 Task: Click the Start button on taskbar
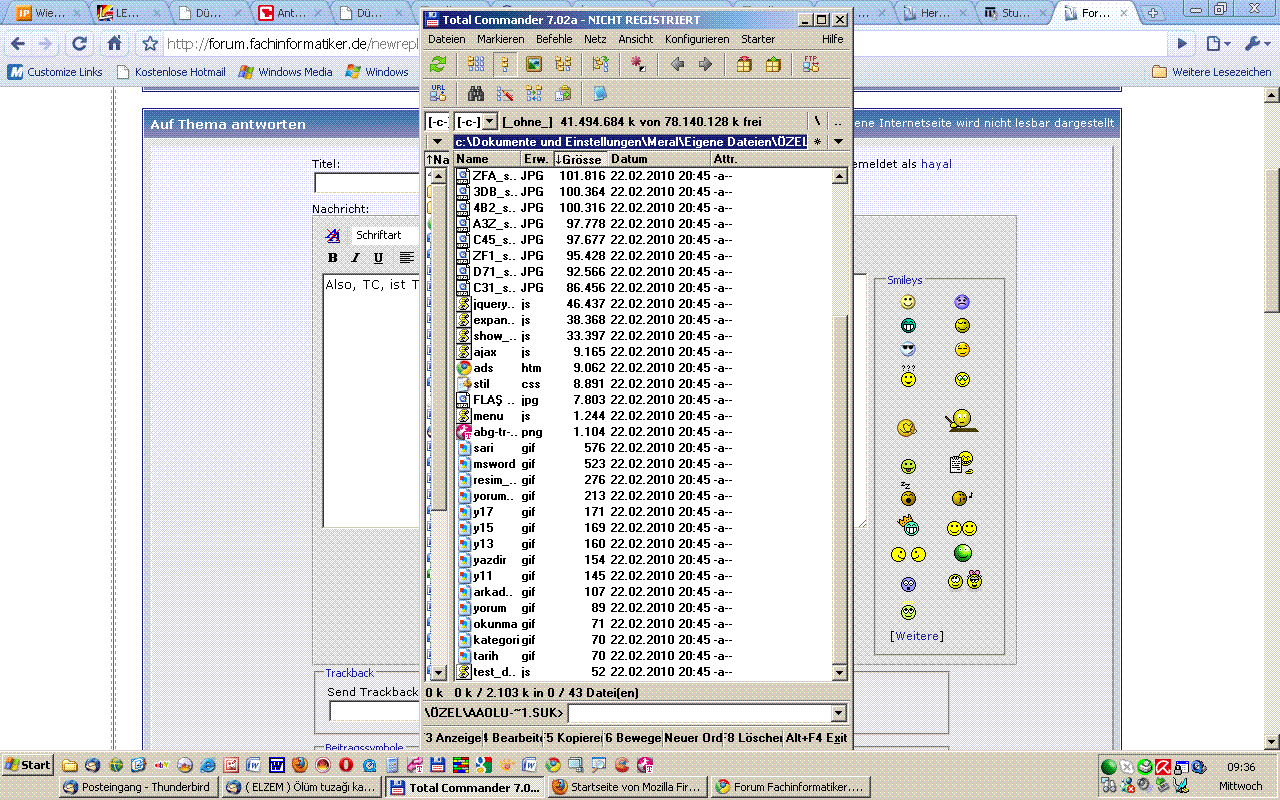click(27, 765)
